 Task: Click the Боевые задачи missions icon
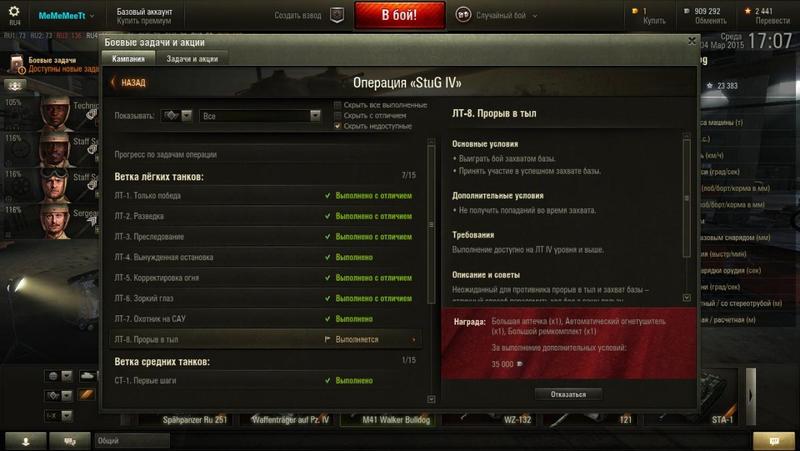click(x=17, y=64)
